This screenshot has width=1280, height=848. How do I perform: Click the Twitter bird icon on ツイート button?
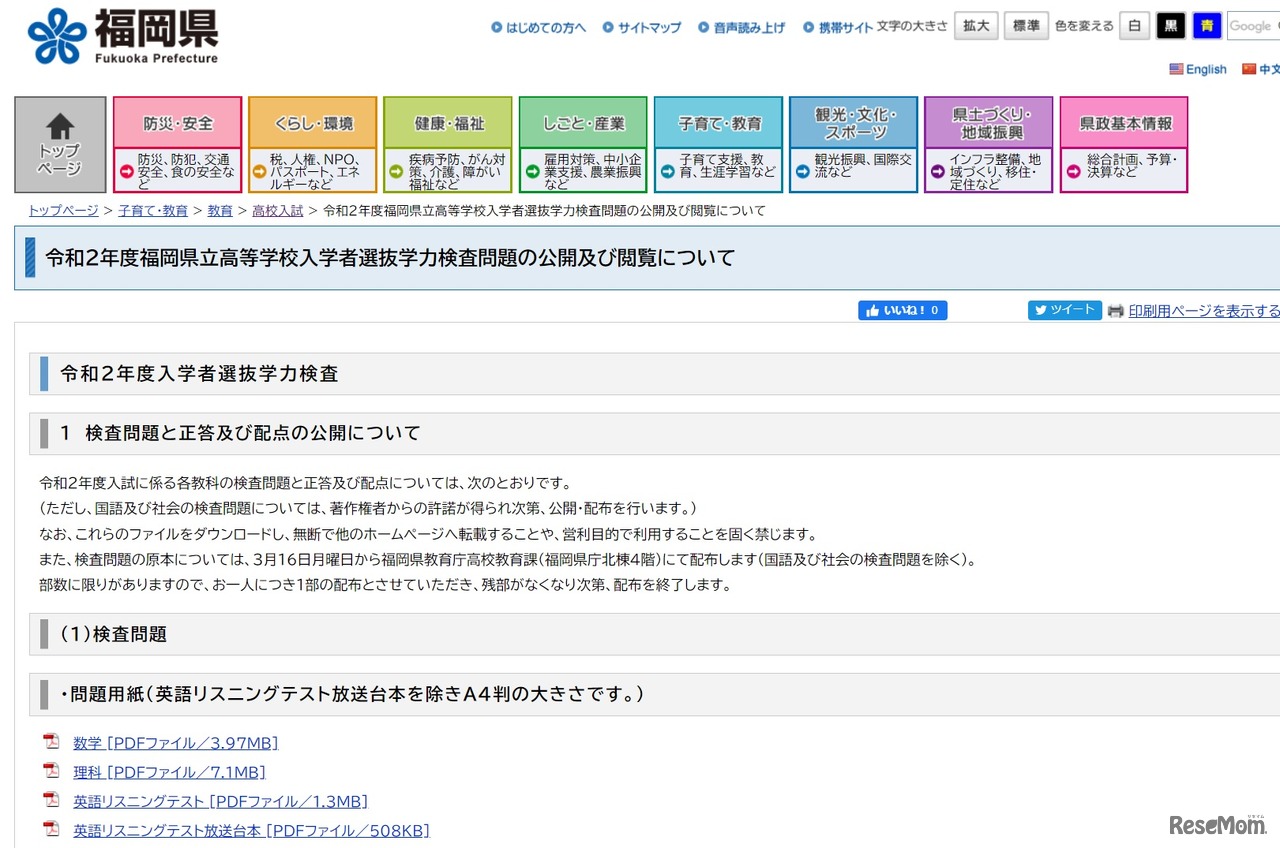[1040, 310]
